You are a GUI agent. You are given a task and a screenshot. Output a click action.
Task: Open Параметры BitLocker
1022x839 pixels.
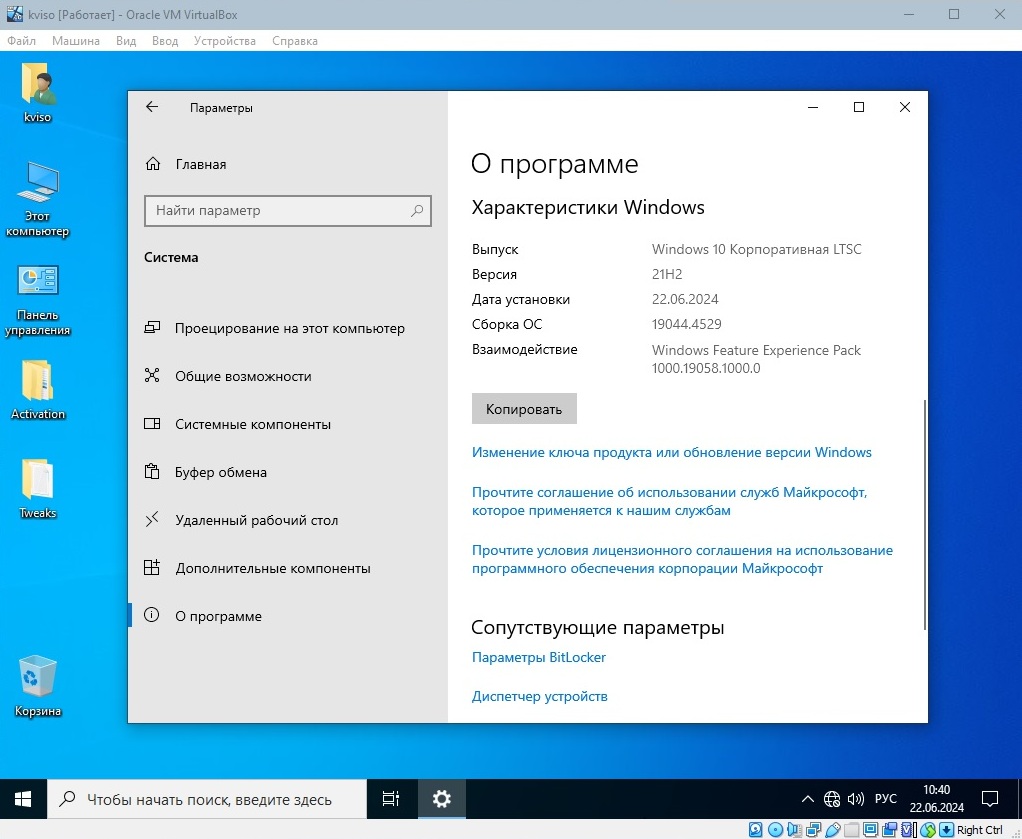pyautogui.click(x=538, y=657)
